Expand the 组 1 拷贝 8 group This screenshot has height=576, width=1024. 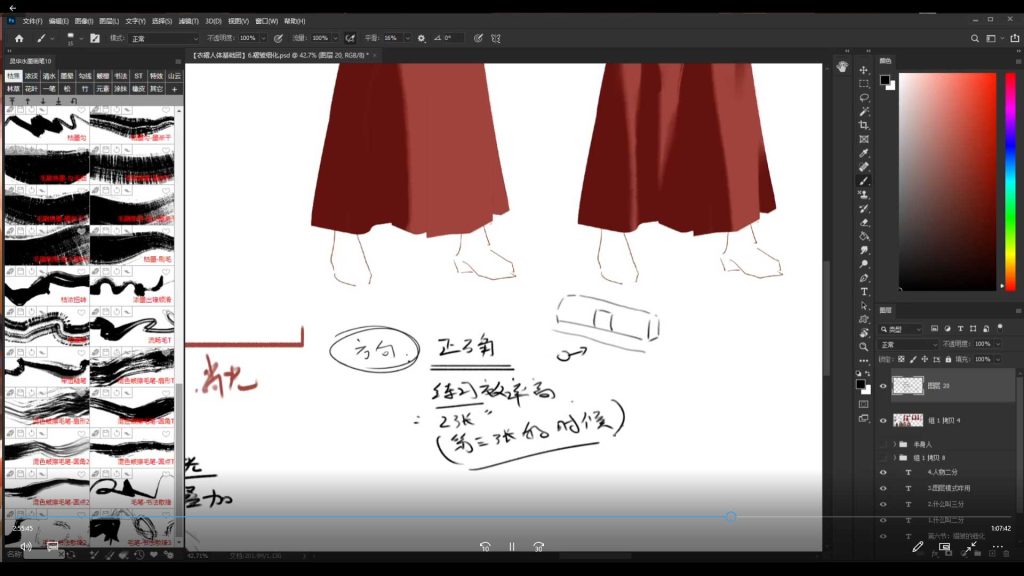pos(895,458)
